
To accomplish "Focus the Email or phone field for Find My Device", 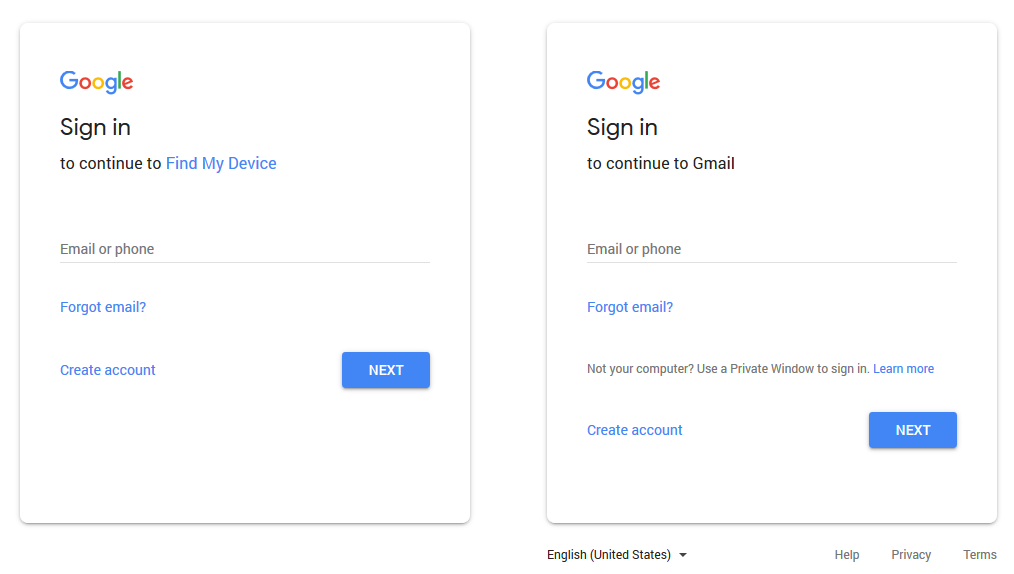I will click(x=244, y=249).
